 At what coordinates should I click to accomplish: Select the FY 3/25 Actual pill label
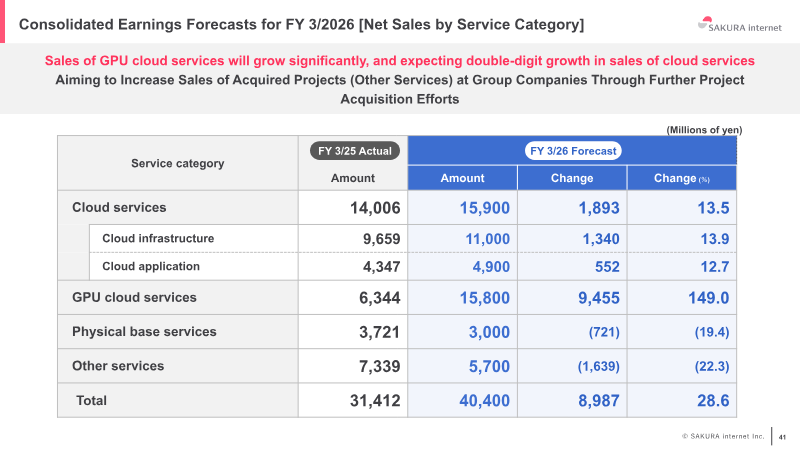click(355, 151)
